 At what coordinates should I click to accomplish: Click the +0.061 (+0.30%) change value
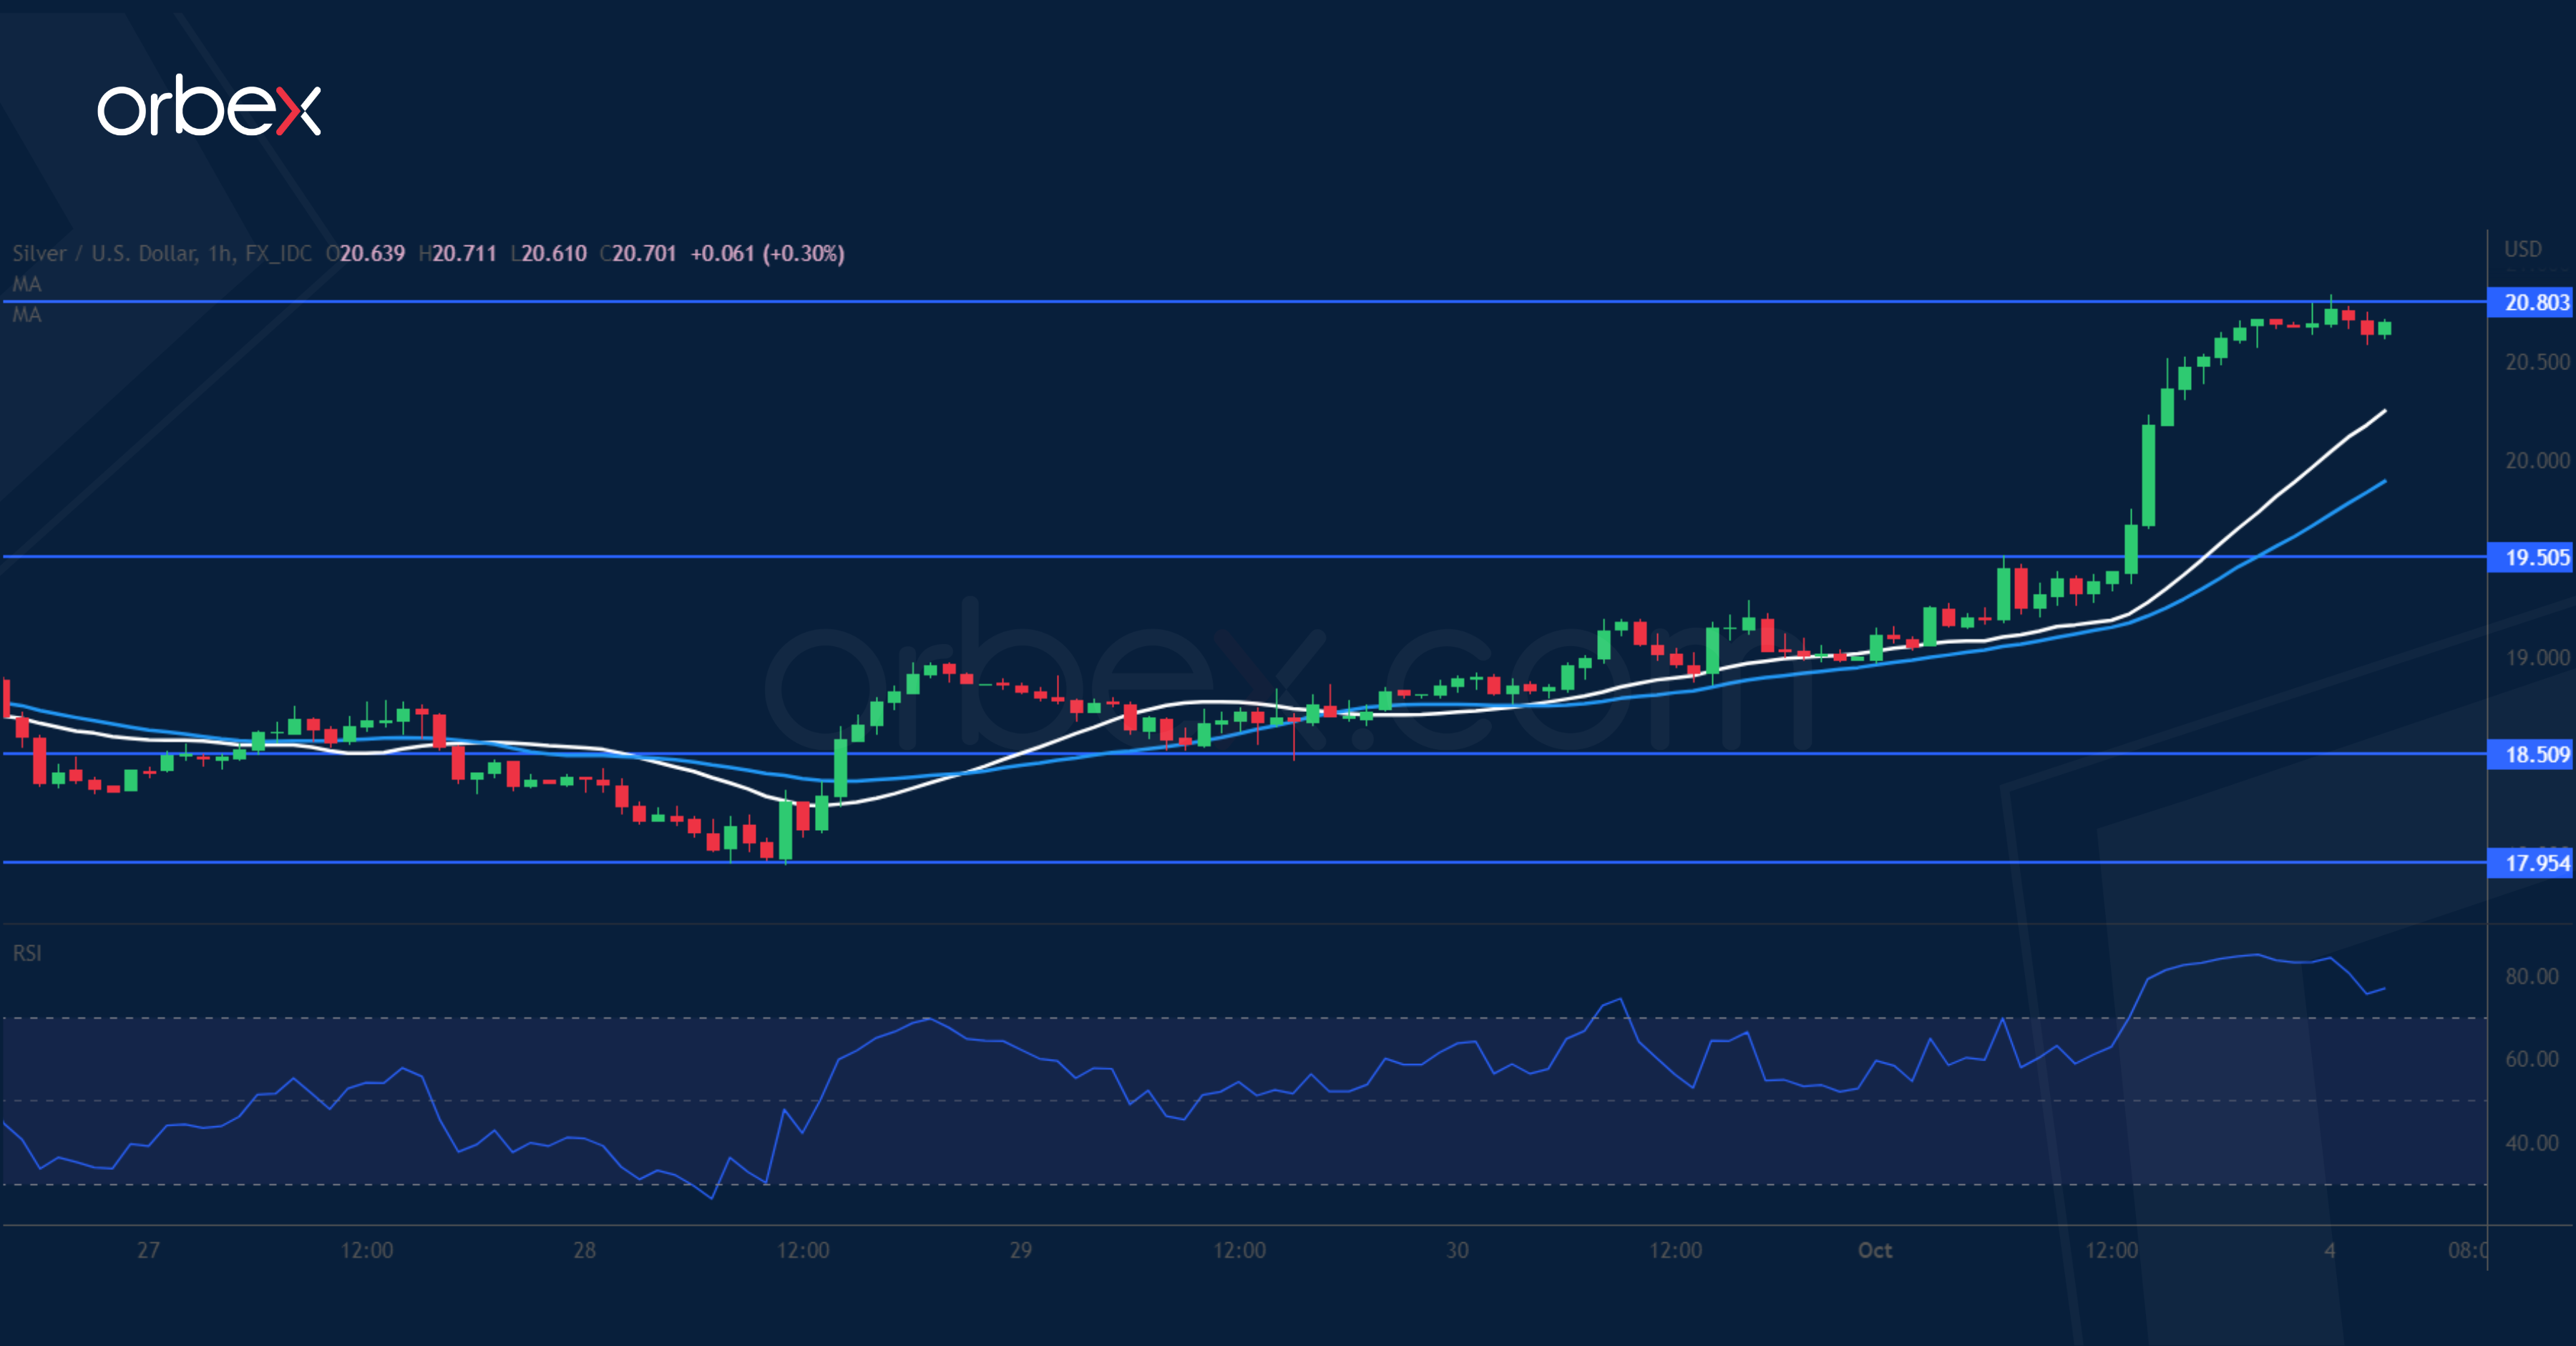point(767,253)
